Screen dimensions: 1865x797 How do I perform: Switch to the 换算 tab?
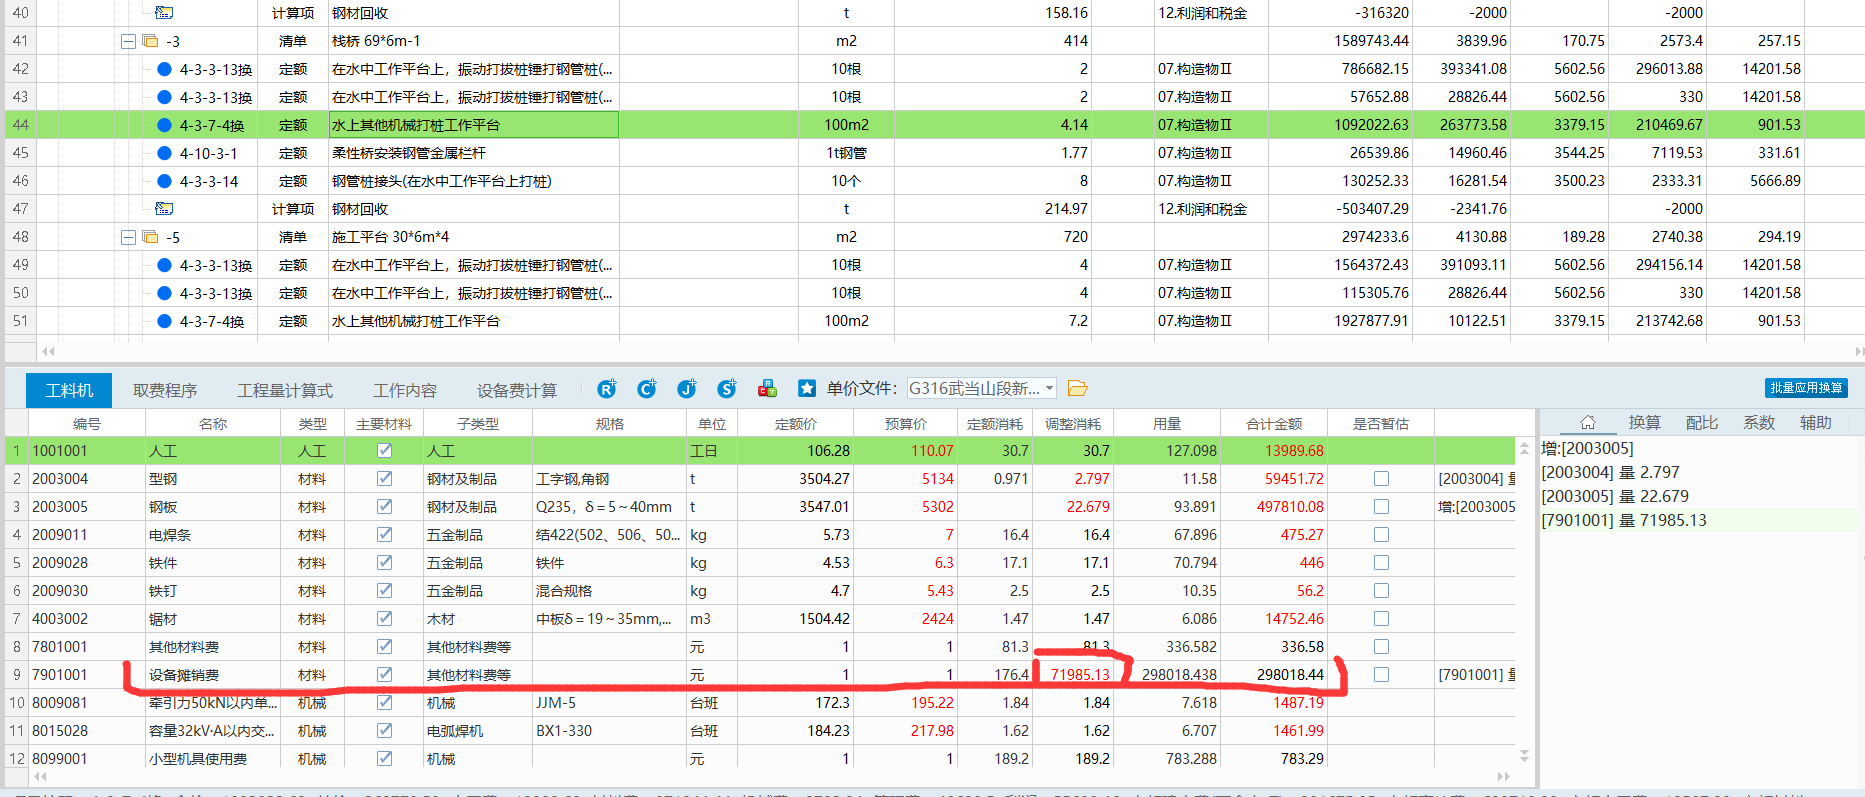click(1644, 423)
